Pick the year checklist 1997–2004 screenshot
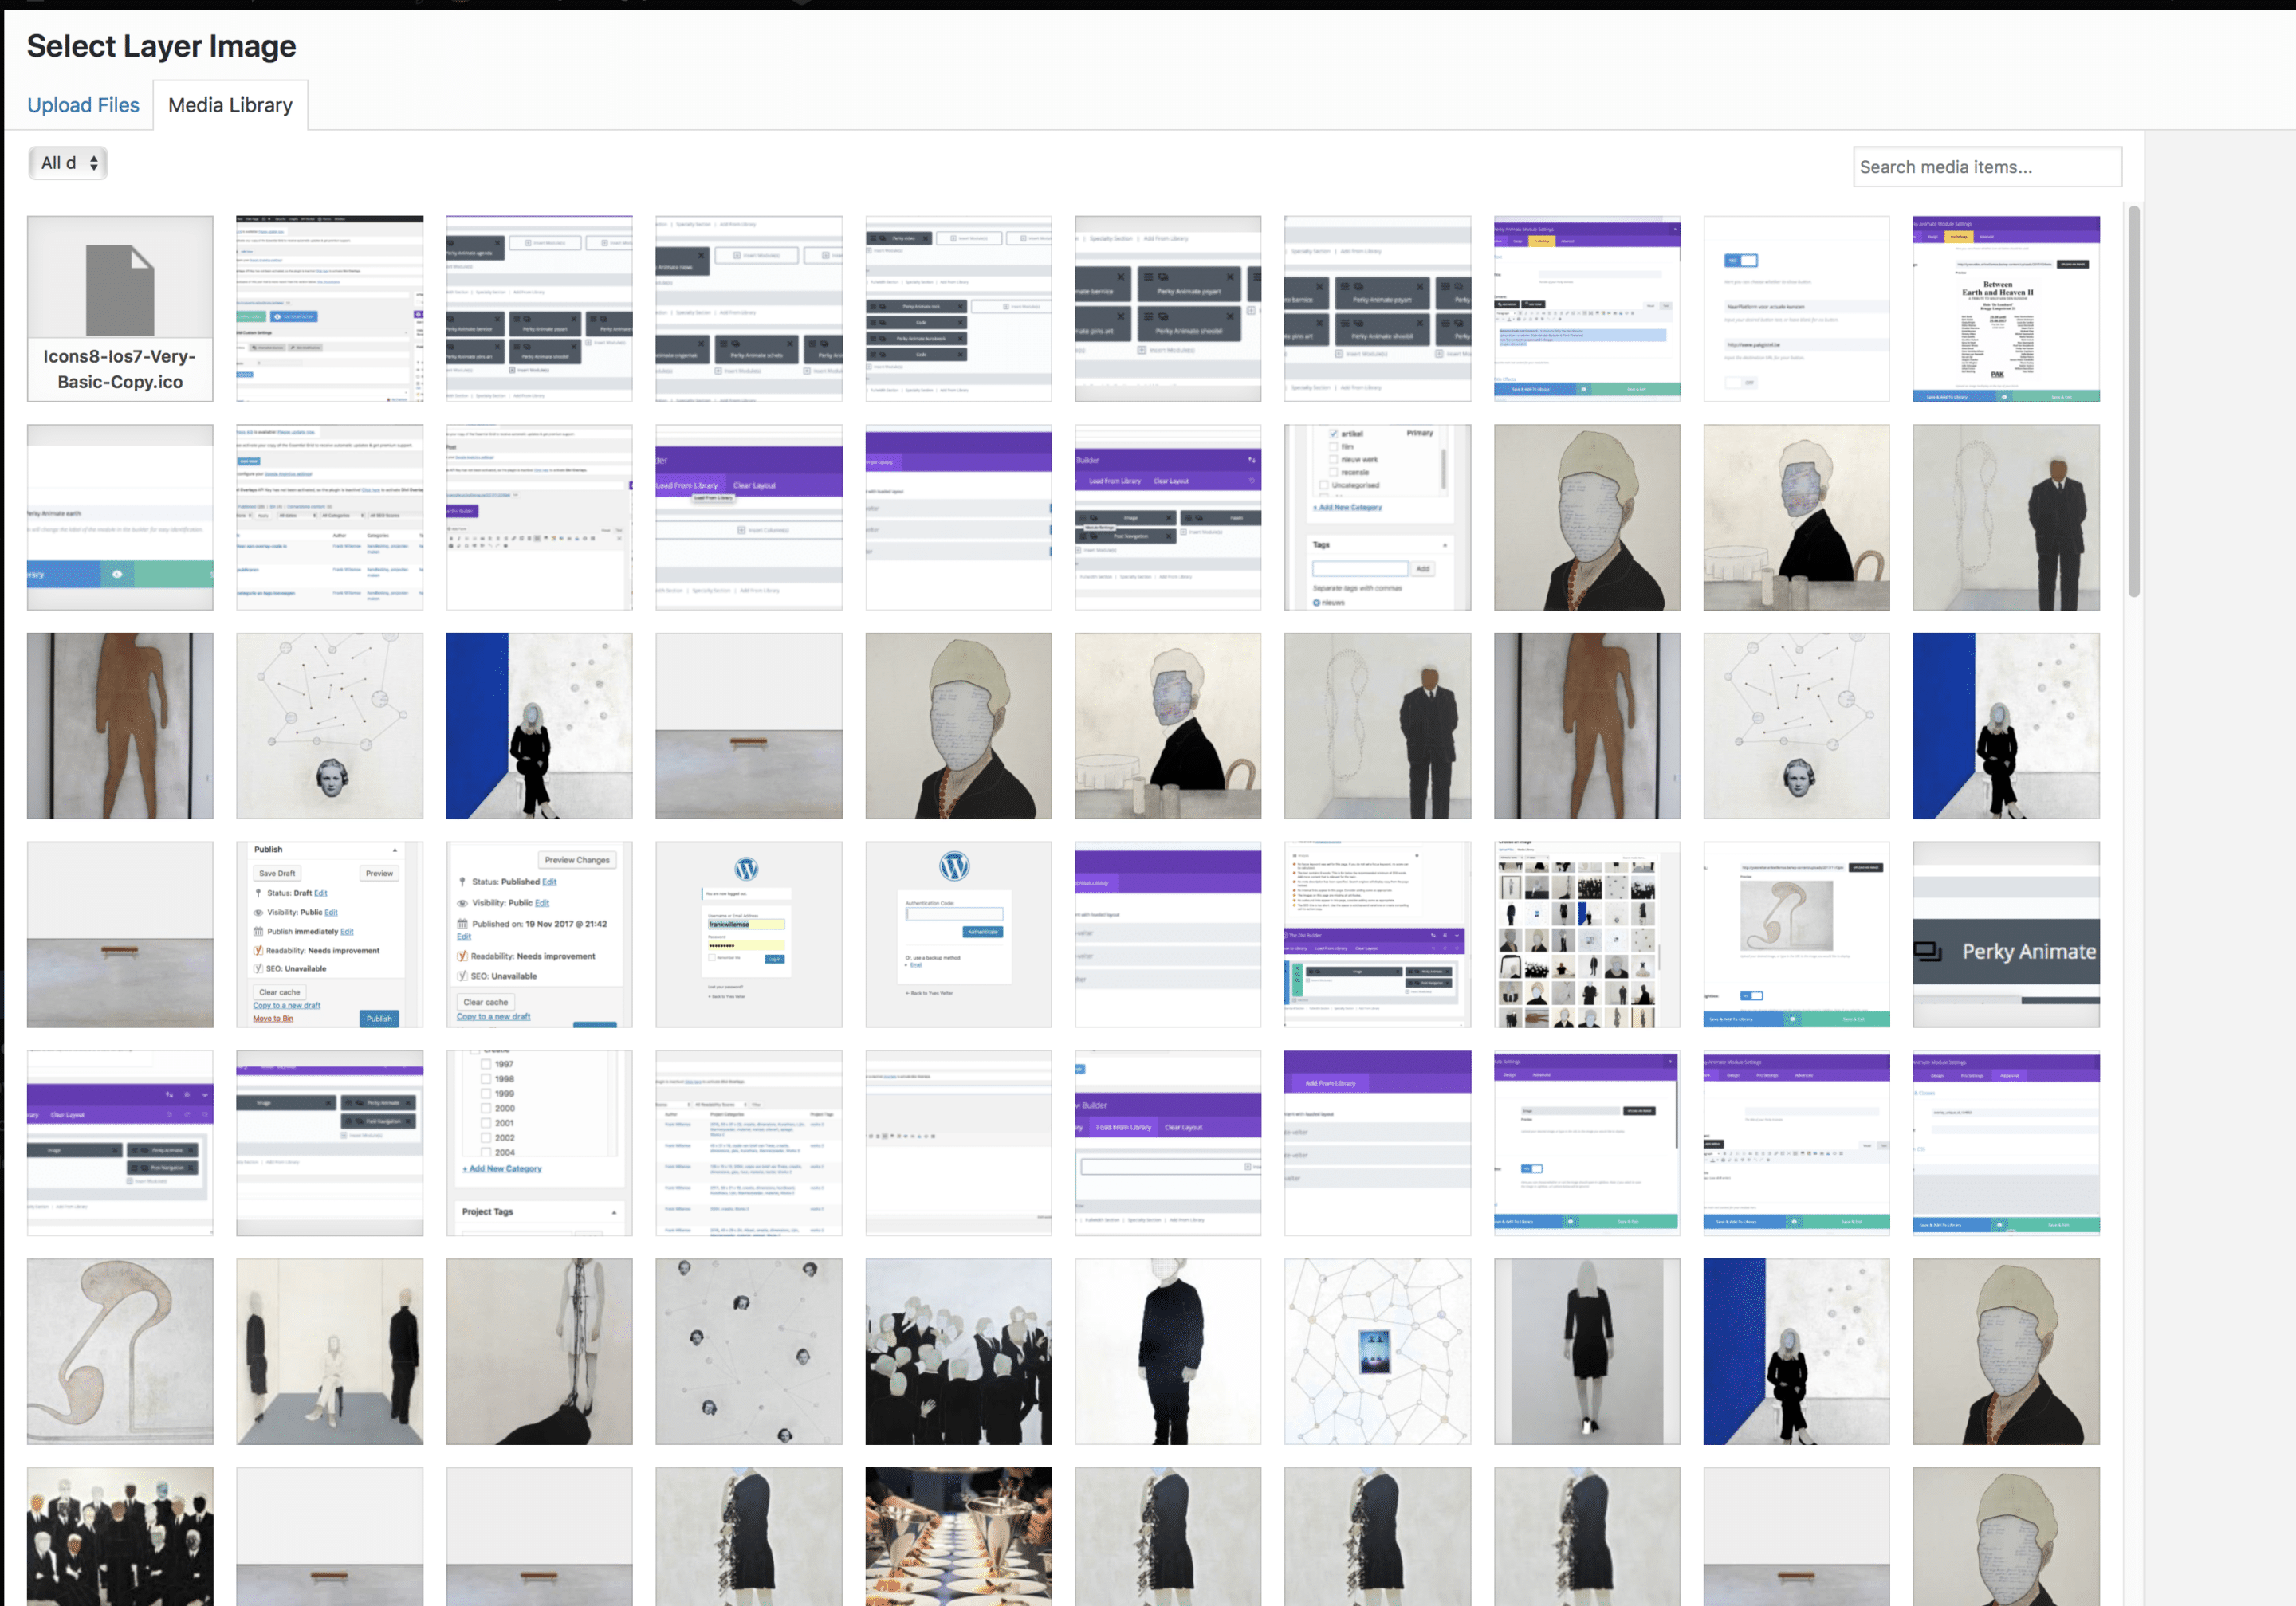Viewport: 2296px width, 1606px height. tap(539, 1143)
